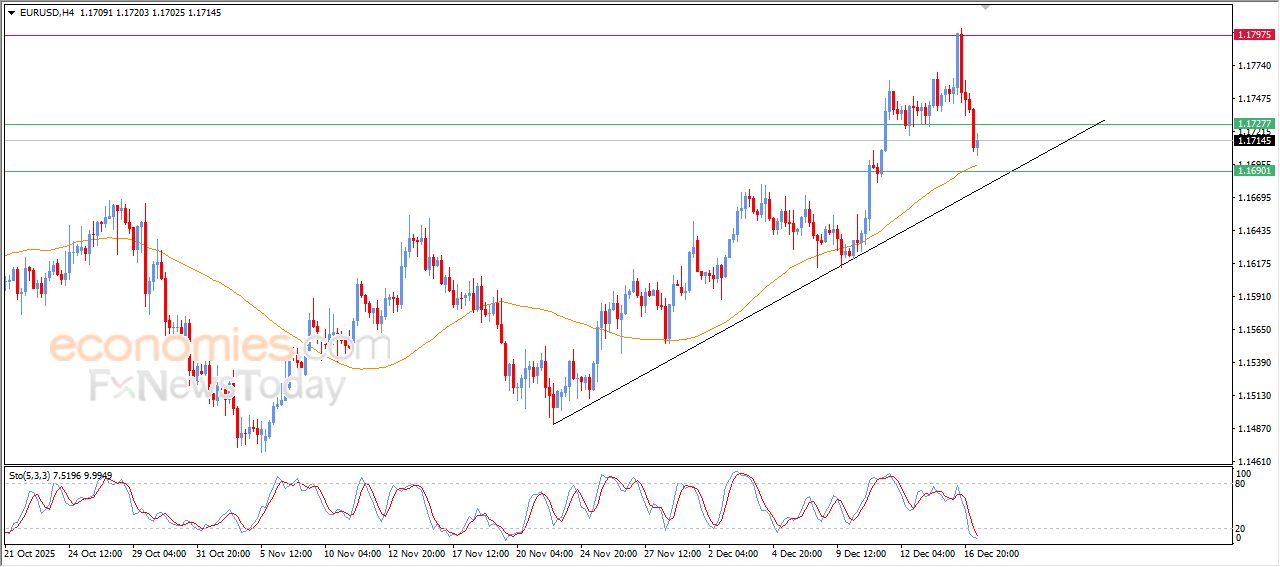Click the 2 Dec 04:00 time label
The image size is (1280, 567).
point(735,553)
